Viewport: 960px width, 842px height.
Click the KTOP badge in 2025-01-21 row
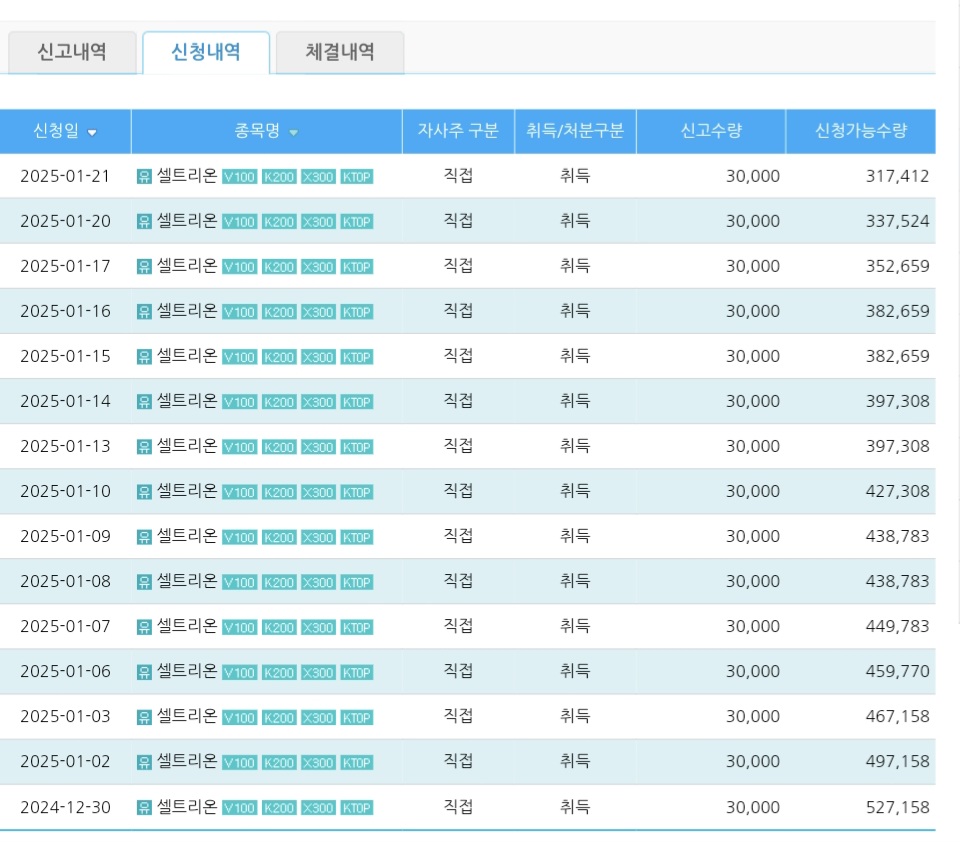[356, 177]
